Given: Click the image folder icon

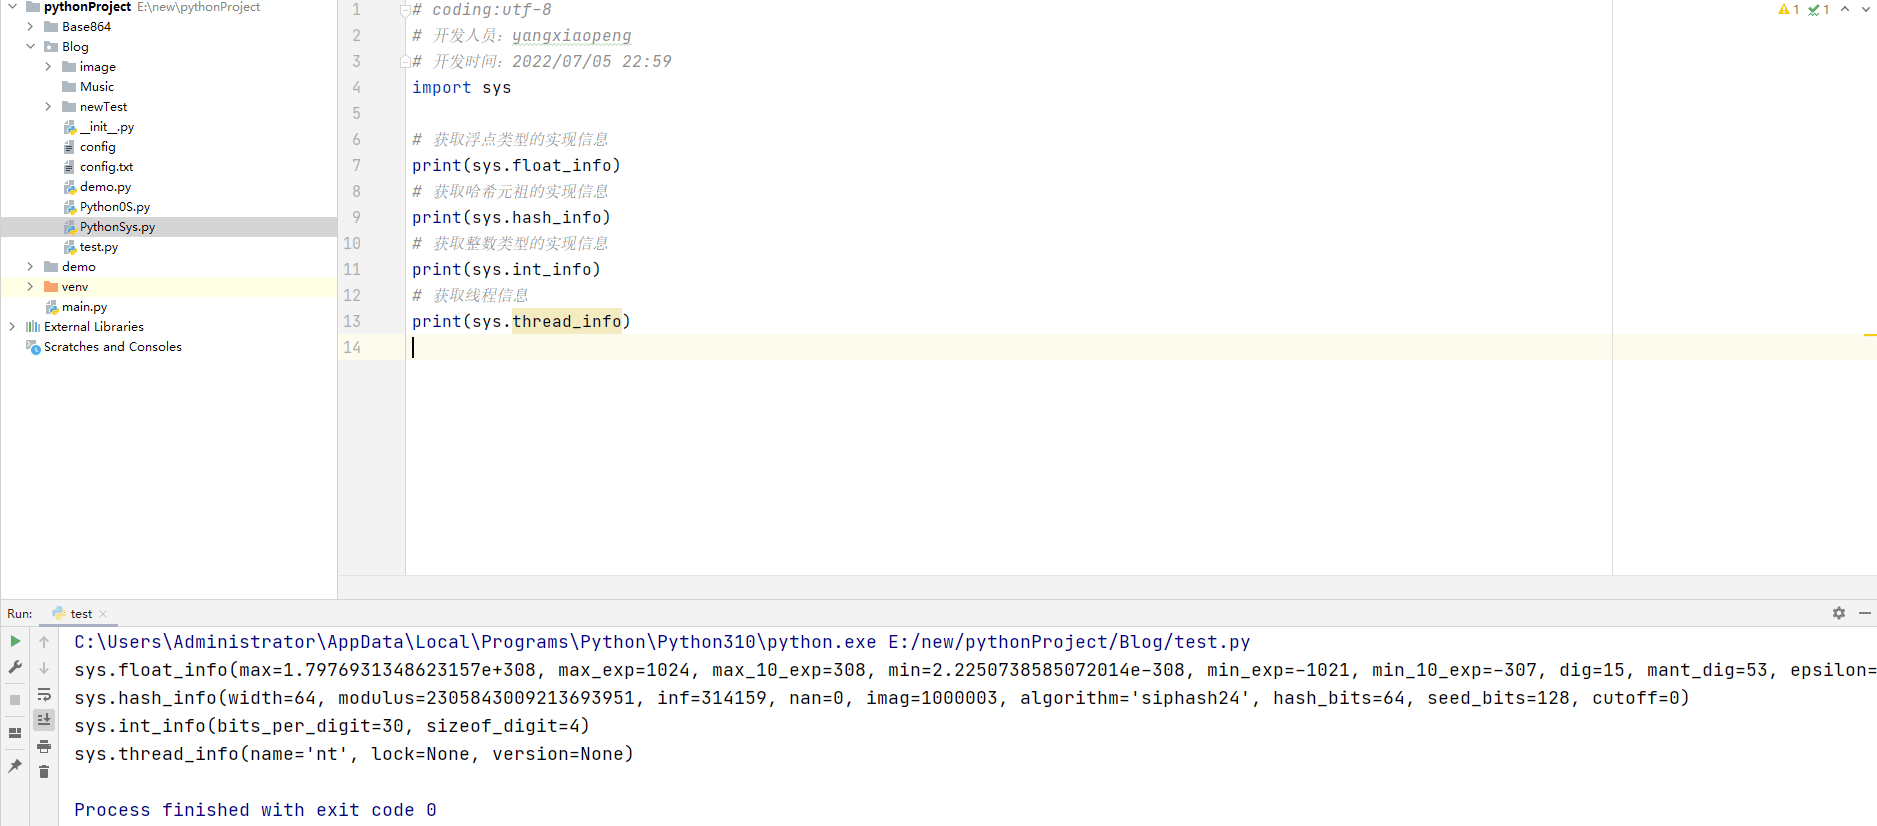Looking at the screenshot, I should (x=69, y=67).
